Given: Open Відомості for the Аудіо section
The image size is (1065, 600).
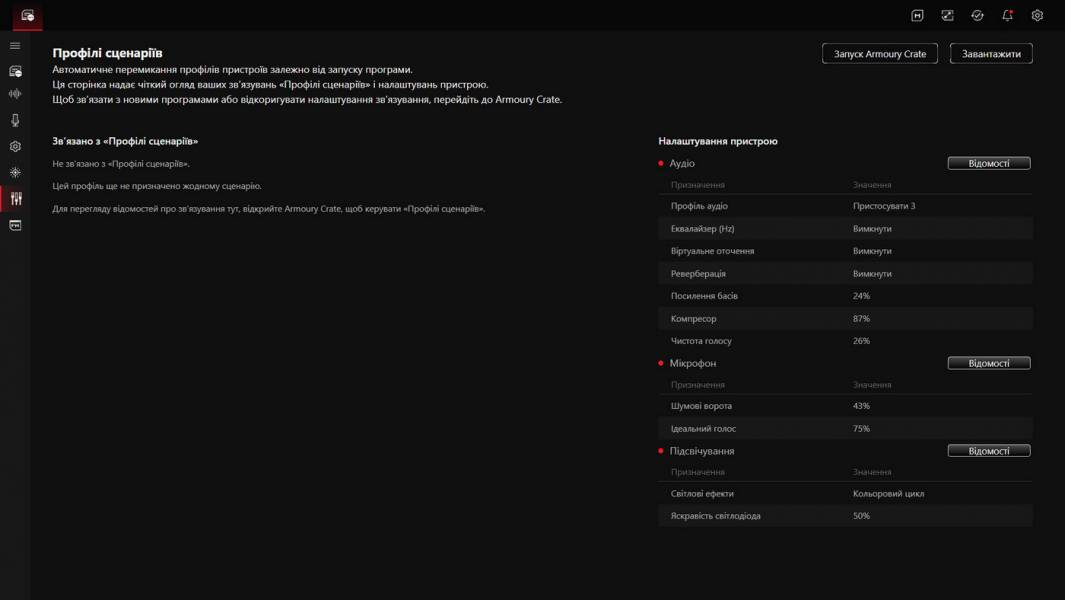Looking at the screenshot, I should (x=989, y=163).
